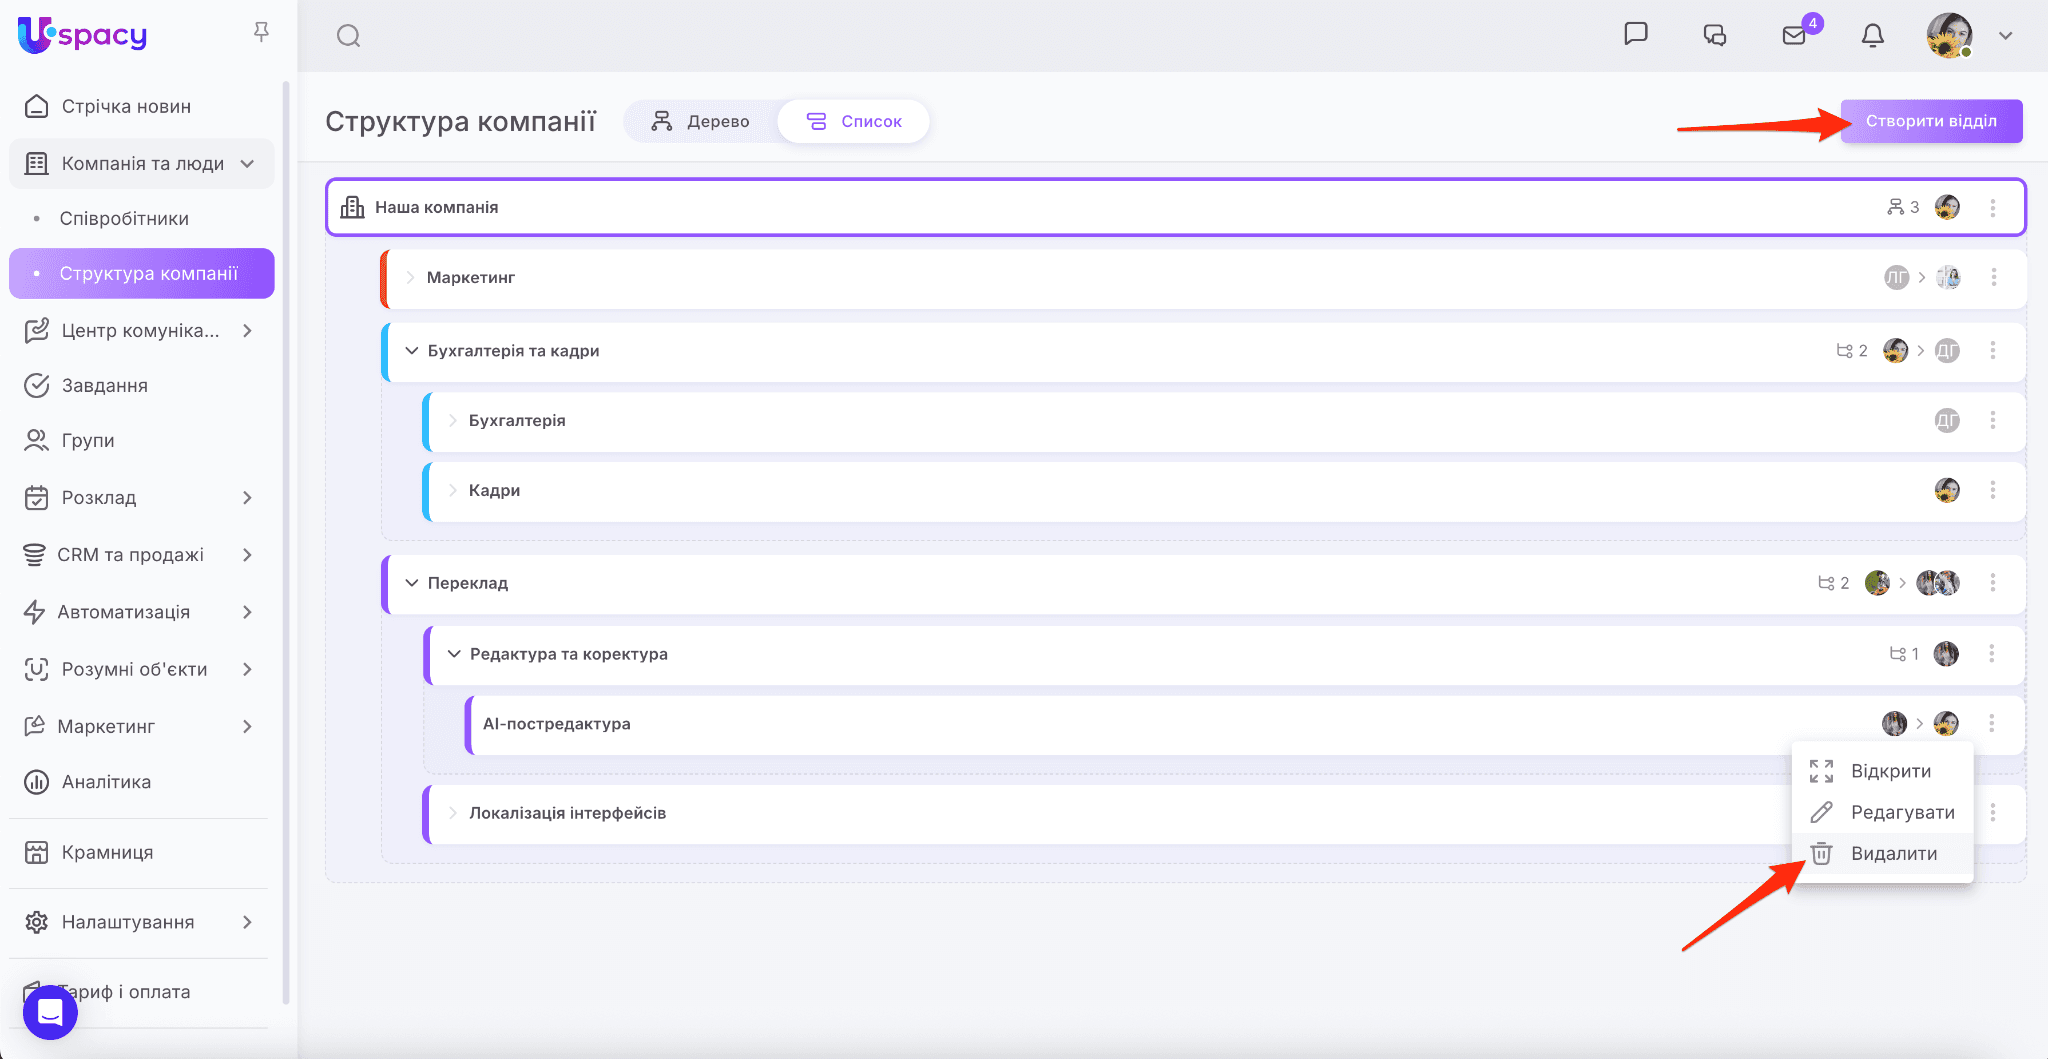Click three-dot menu on Наша компанія row

[1992, 208]
